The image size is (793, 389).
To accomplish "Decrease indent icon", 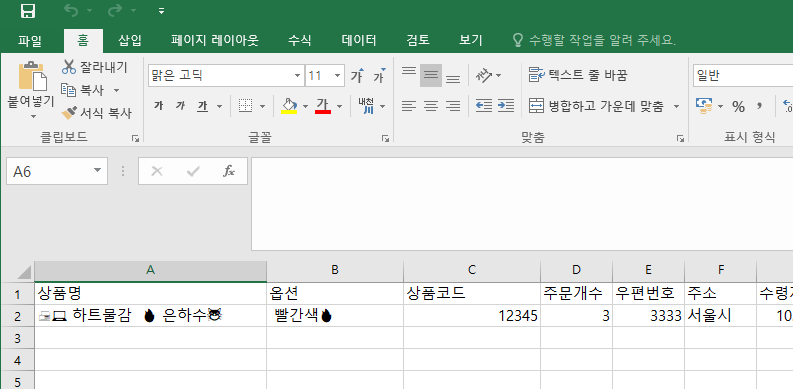I will [x=484, y=106].
